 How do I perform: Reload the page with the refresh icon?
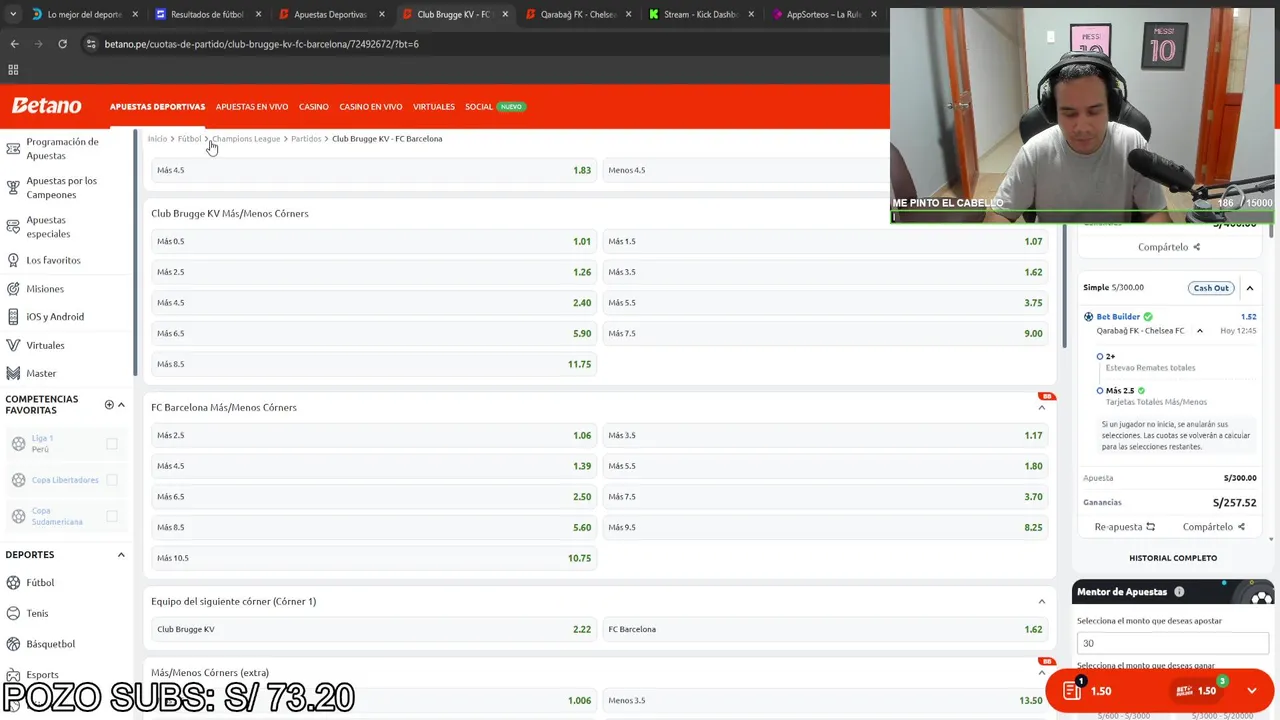point(62,44)
